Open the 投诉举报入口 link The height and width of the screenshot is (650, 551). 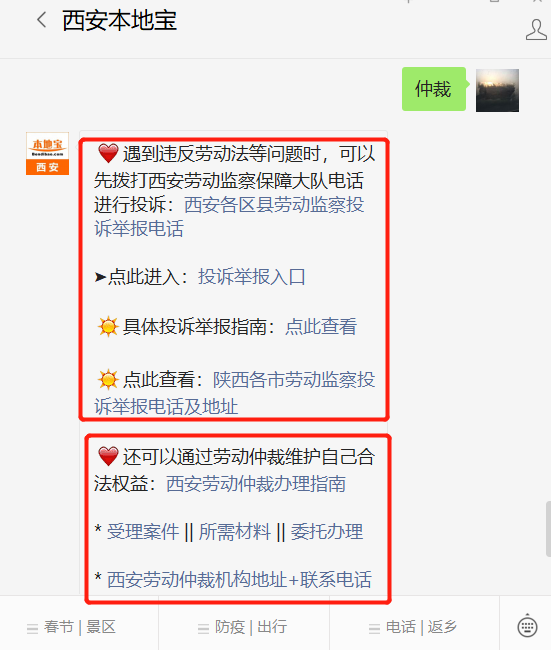pyautogui.click(x=252, y=276)
